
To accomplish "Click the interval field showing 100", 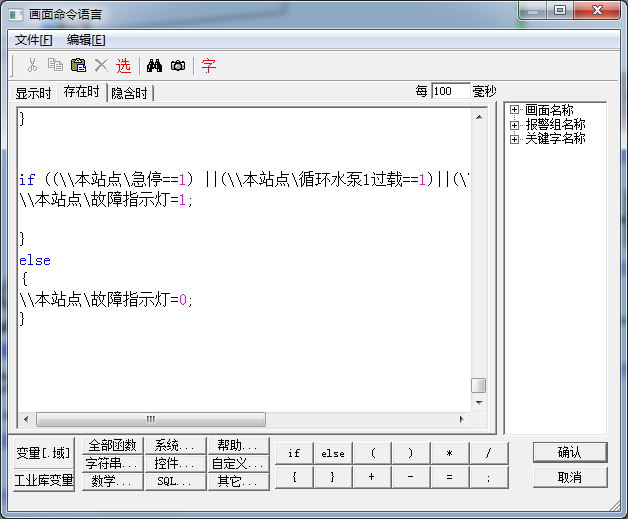I will coord(451,91).
